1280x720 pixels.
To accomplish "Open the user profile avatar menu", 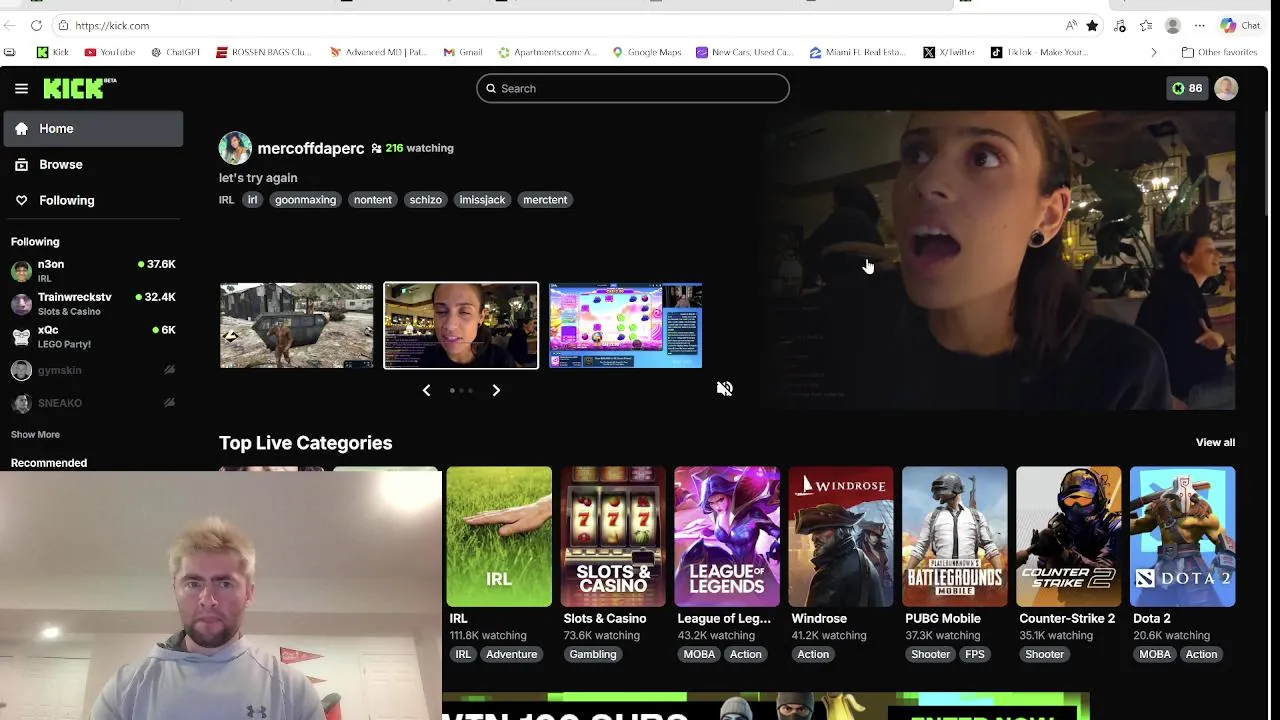I will (1226, 88).
